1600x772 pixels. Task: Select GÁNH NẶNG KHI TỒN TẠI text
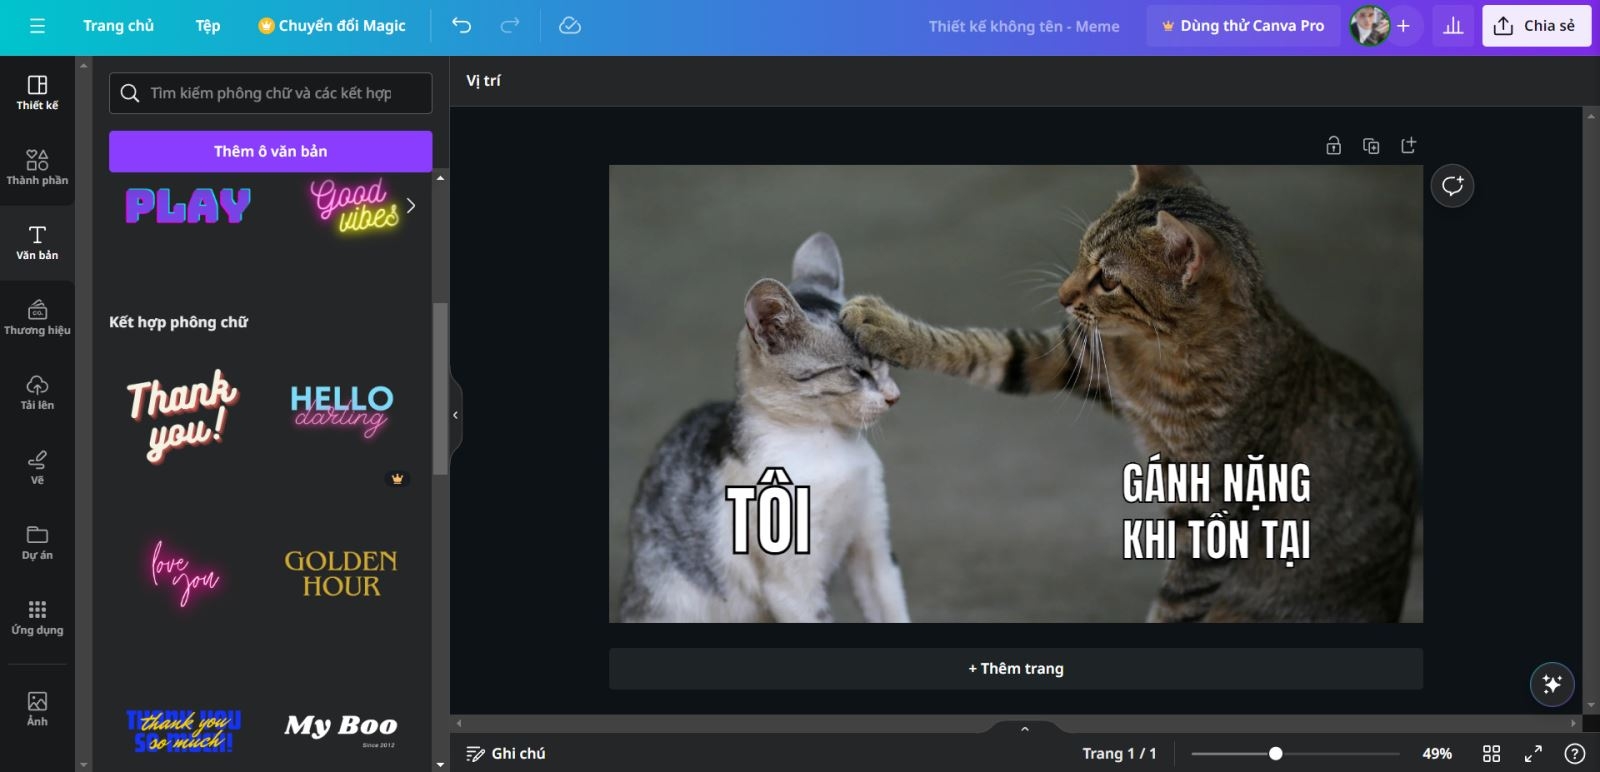click(x=1216, y=513)
